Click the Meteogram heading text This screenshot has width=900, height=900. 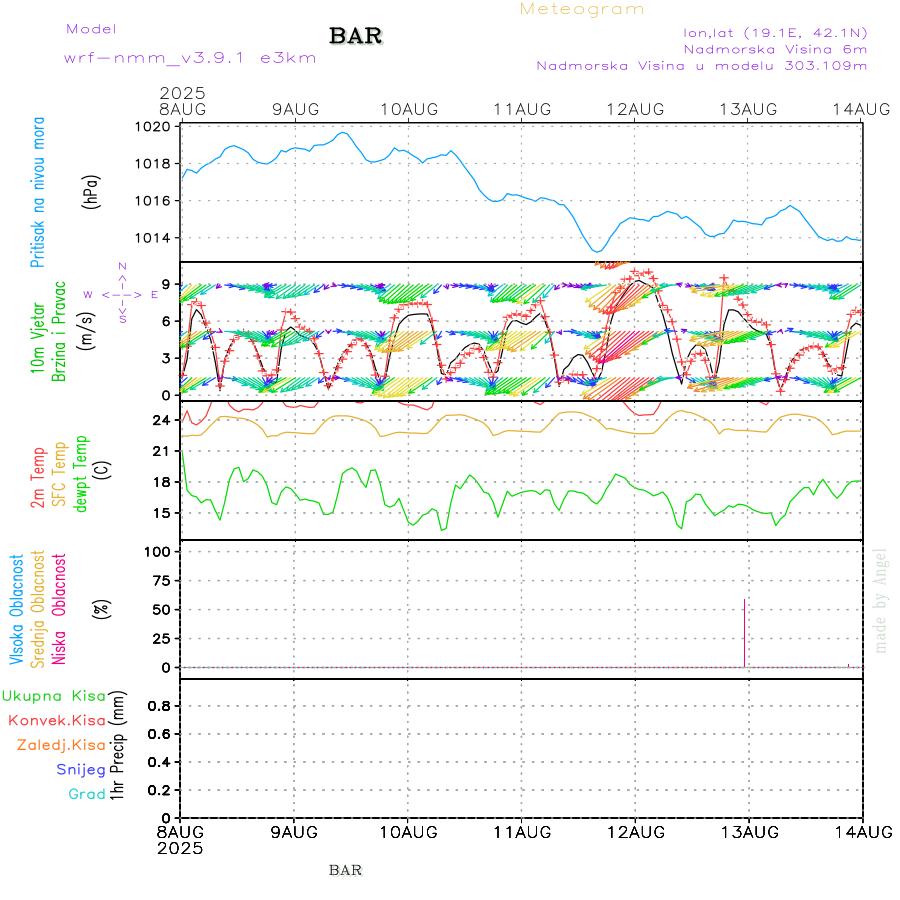(582, 9)
